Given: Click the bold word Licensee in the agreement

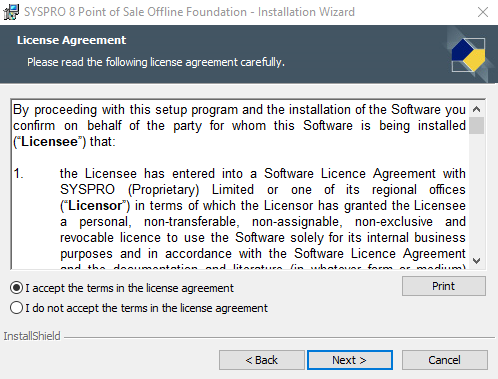Looking at the screenshot, I should [49, 142].
